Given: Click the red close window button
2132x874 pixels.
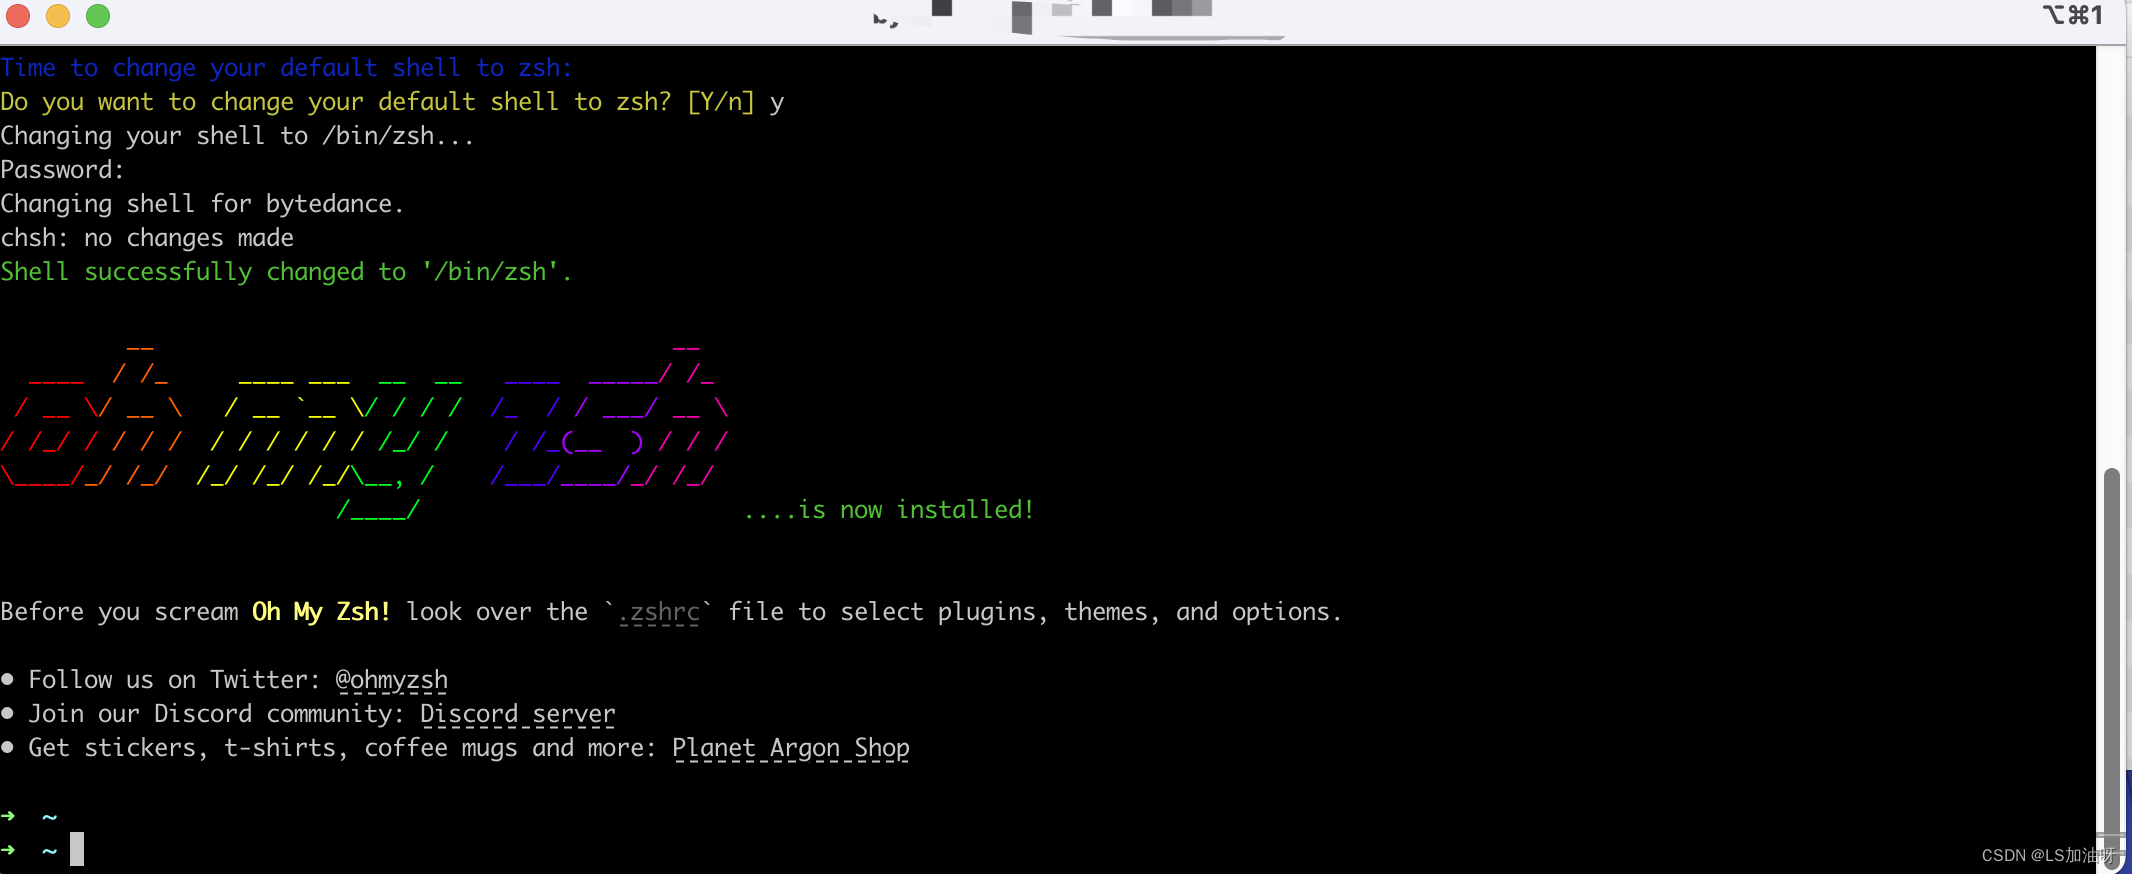Looking at the screenshot, I should pyautogui.click(x=18, y=16).
